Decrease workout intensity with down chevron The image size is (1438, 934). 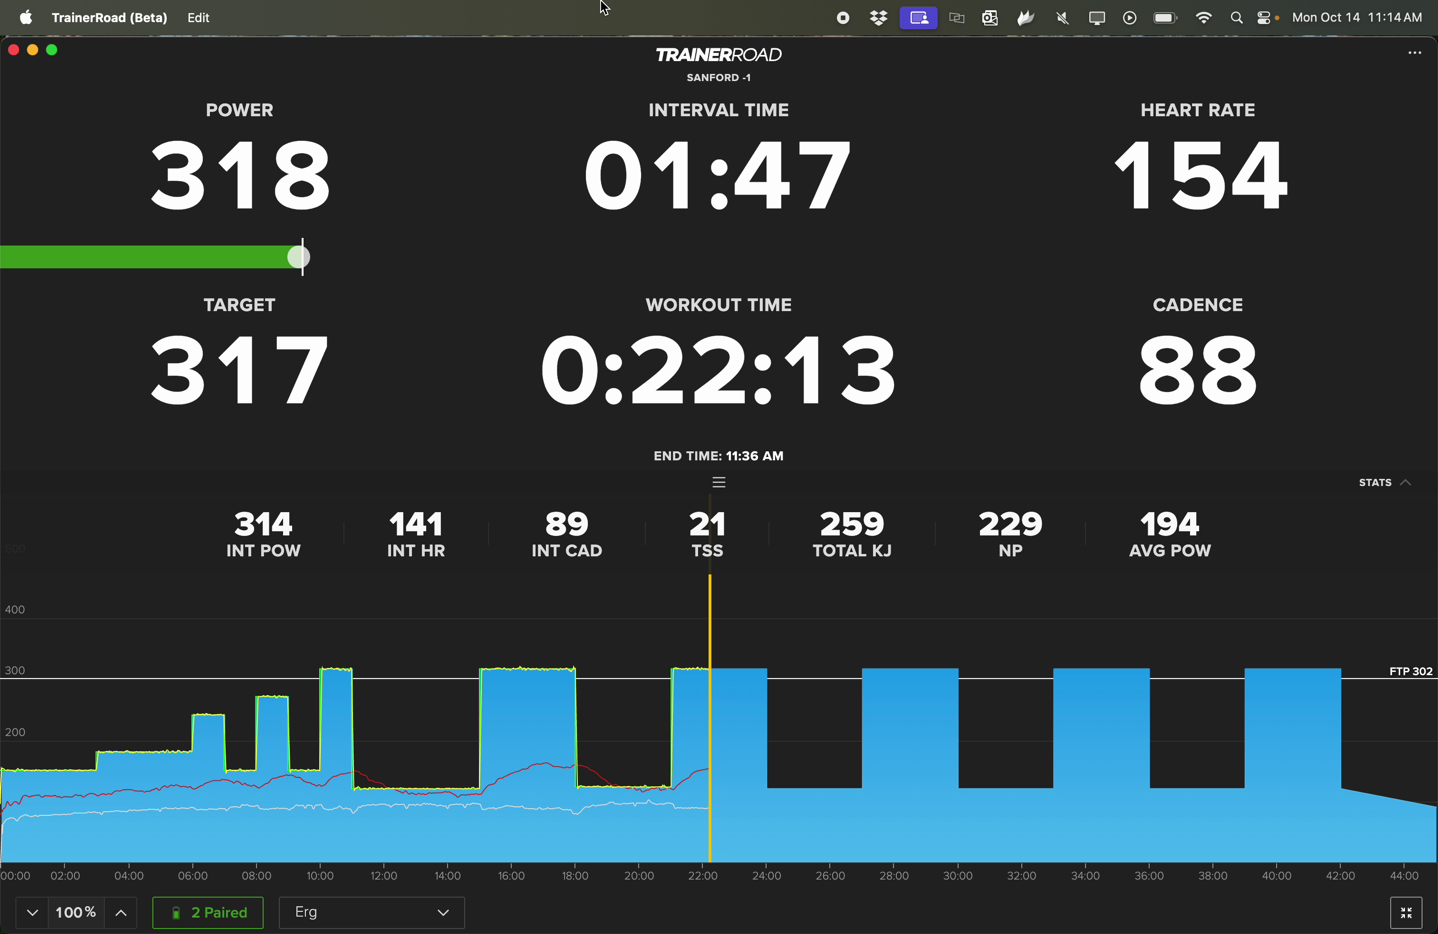pyautogui.click(x=32, y=913)
